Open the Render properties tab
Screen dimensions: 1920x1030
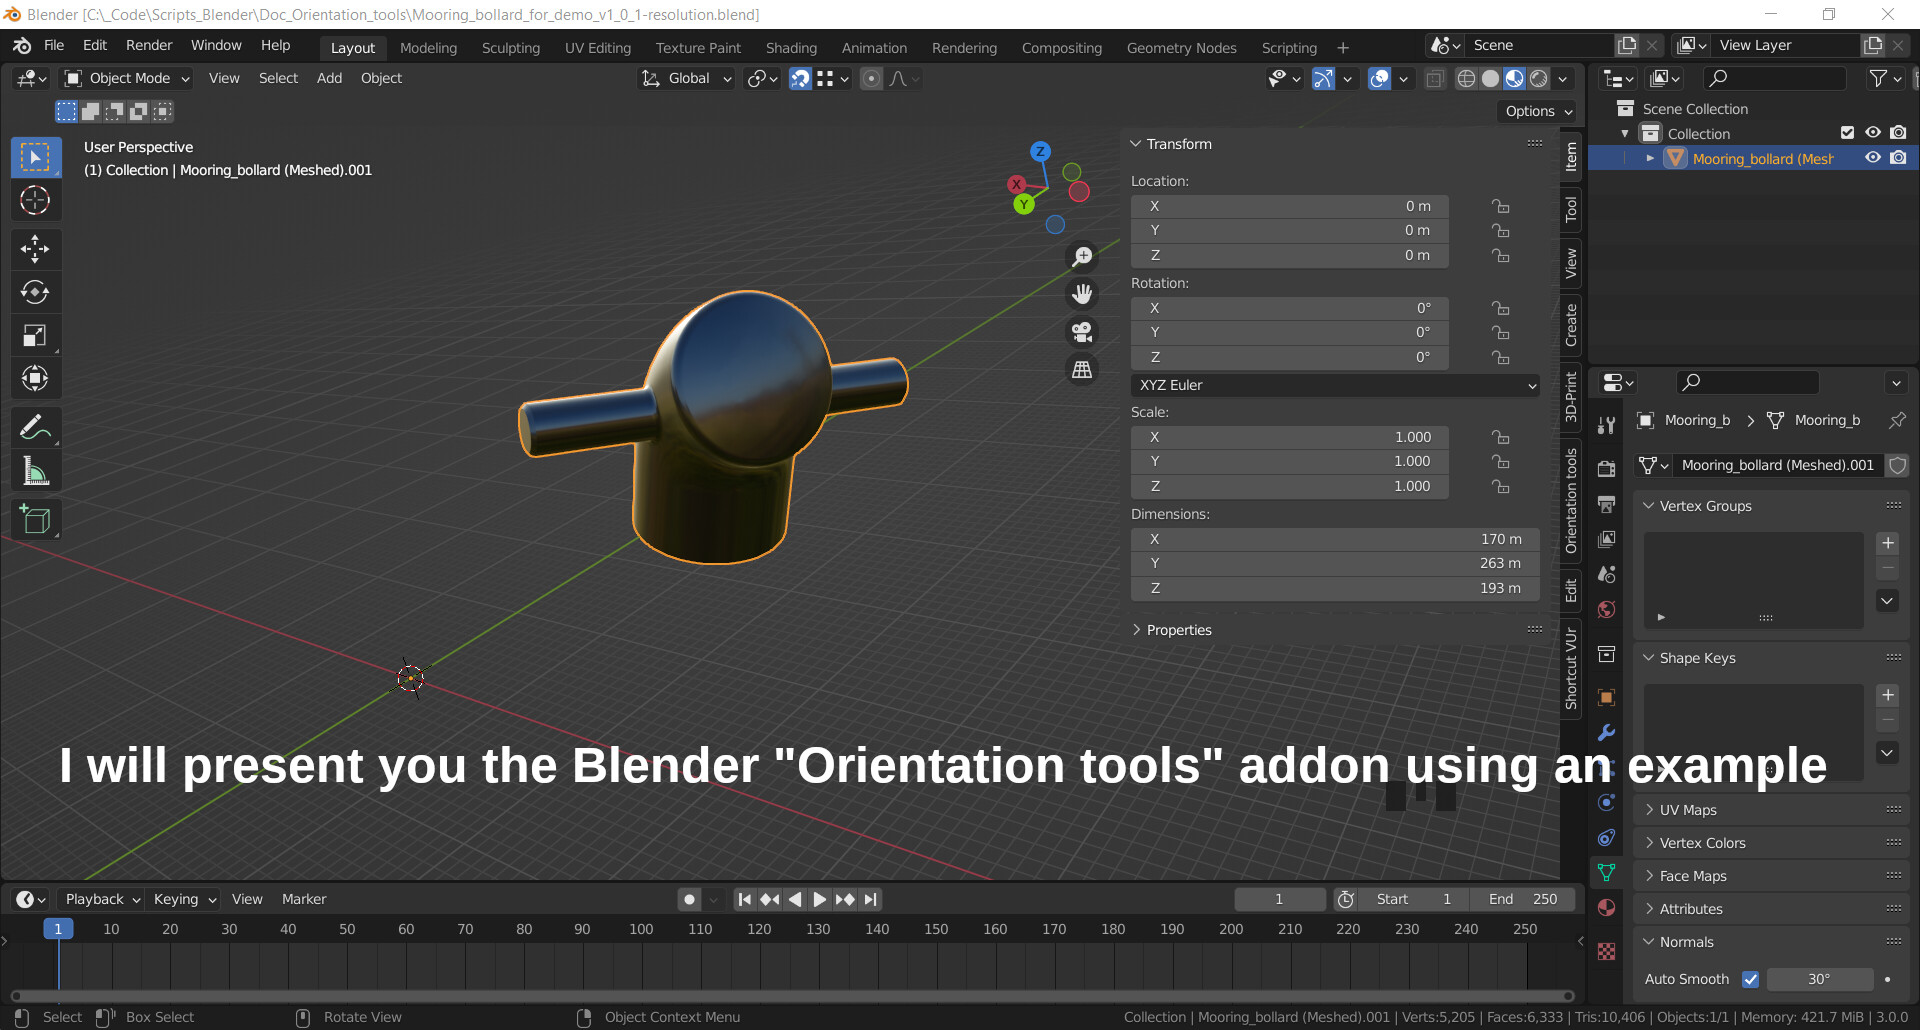1606,469
